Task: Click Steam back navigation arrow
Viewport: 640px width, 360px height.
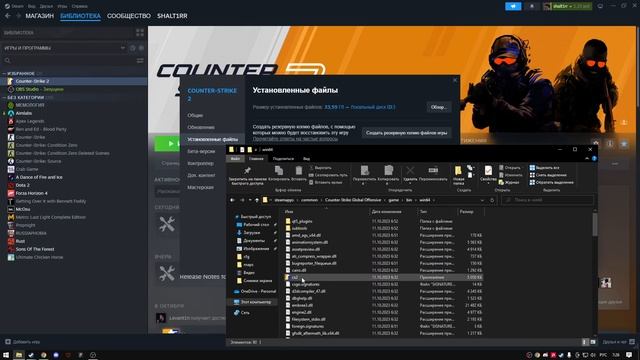Action: (8, 16)
